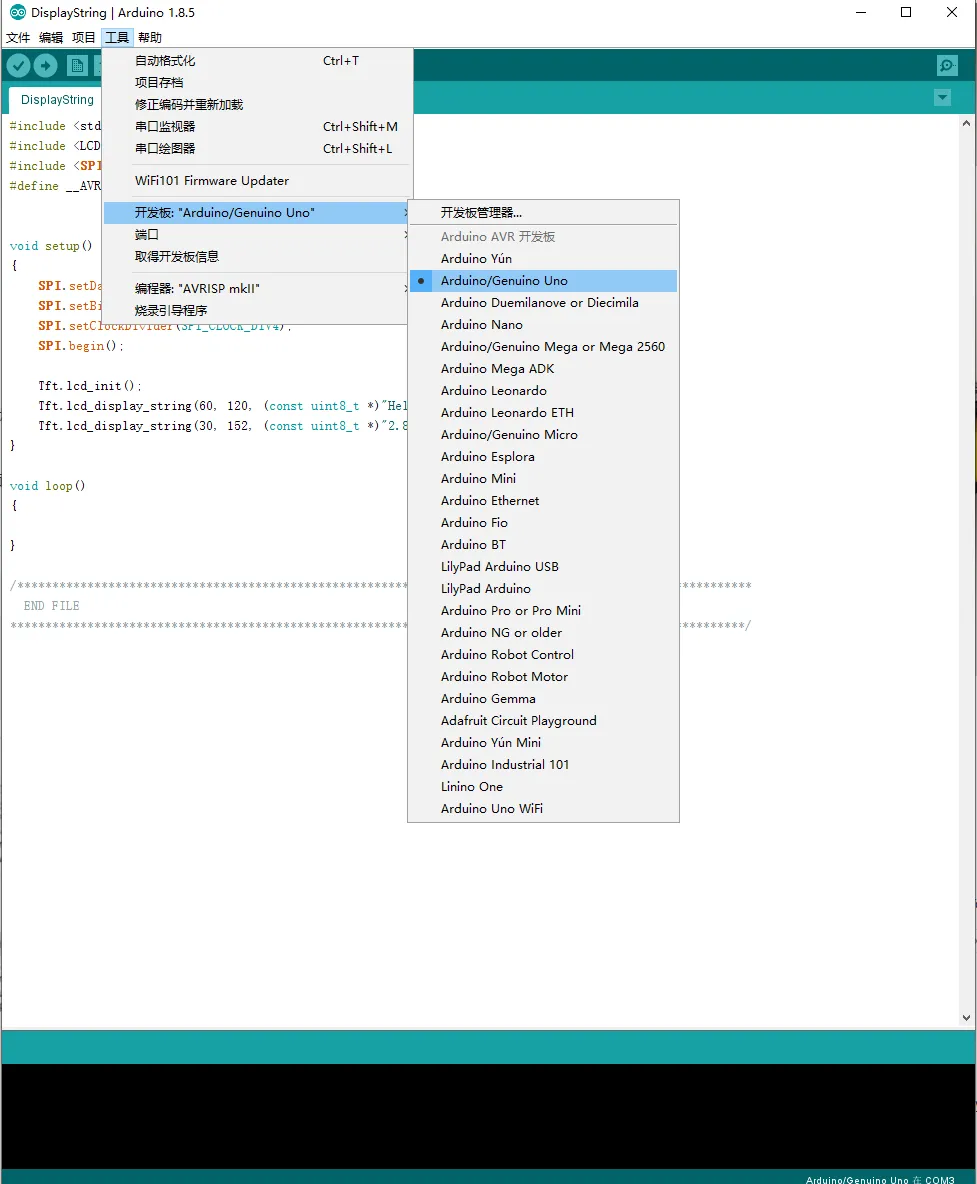Switch to the DisplayString tab

pyautogui.click(x=57, y=100)
